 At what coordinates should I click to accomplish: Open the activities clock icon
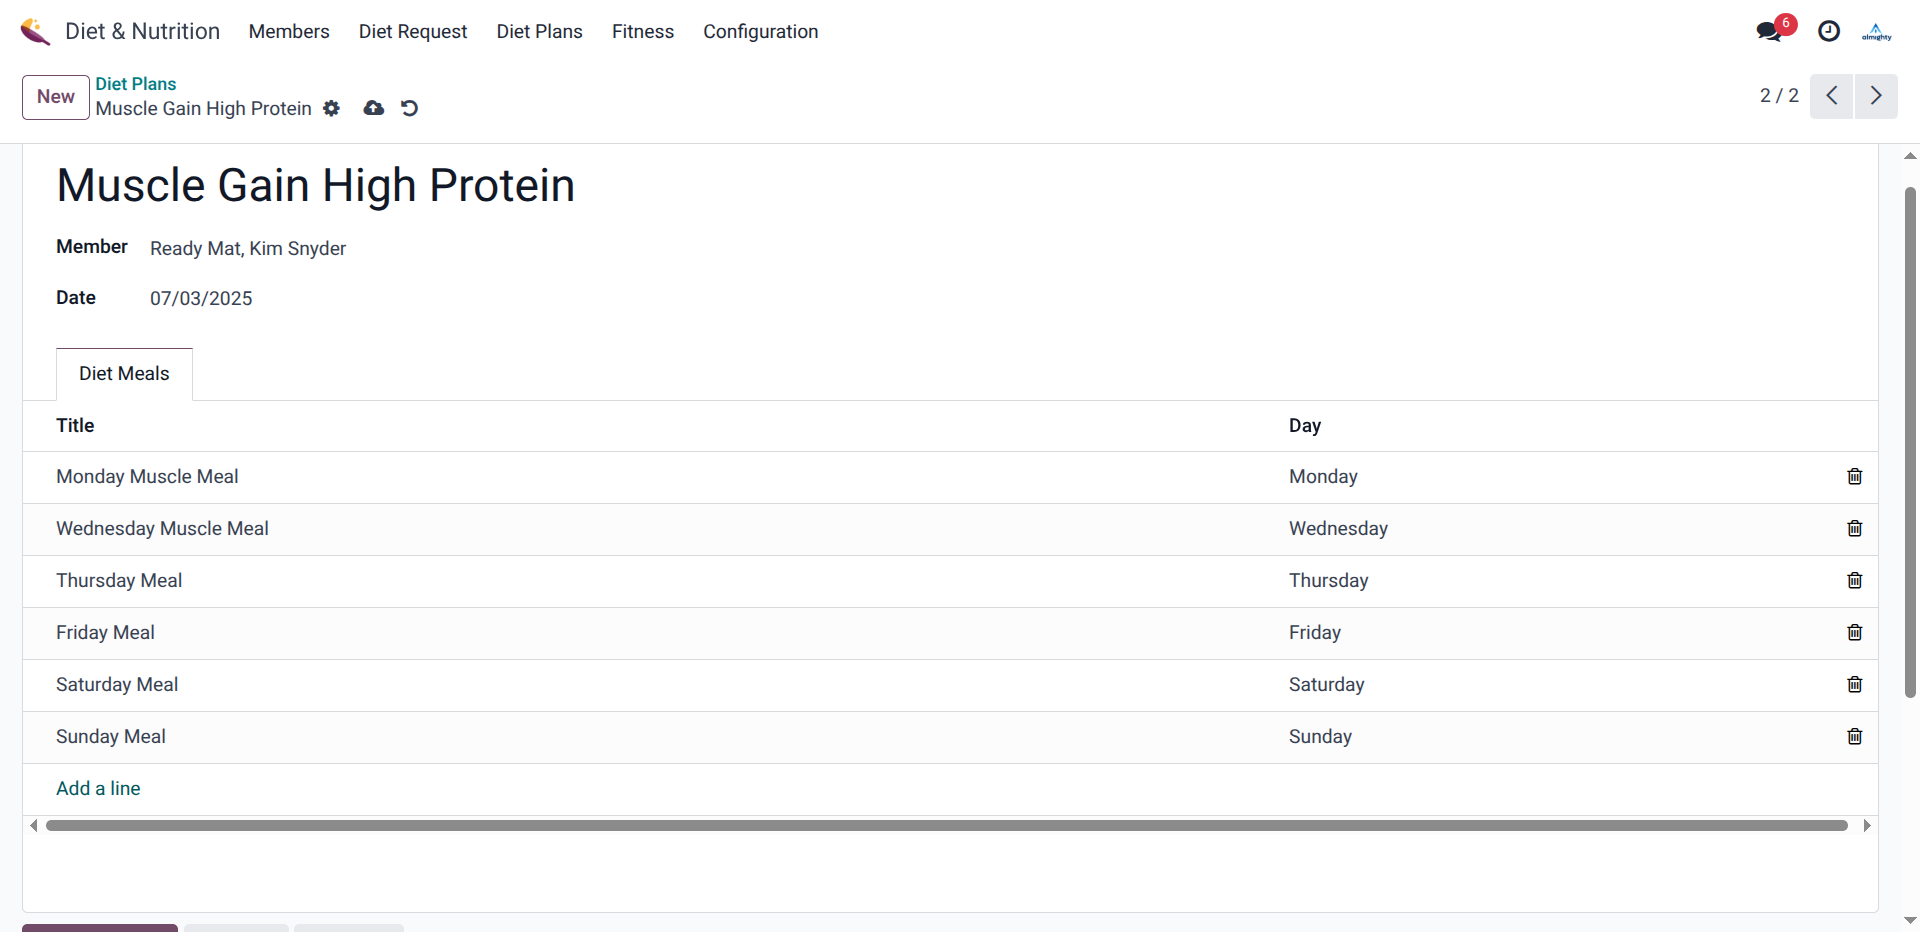1828,31
